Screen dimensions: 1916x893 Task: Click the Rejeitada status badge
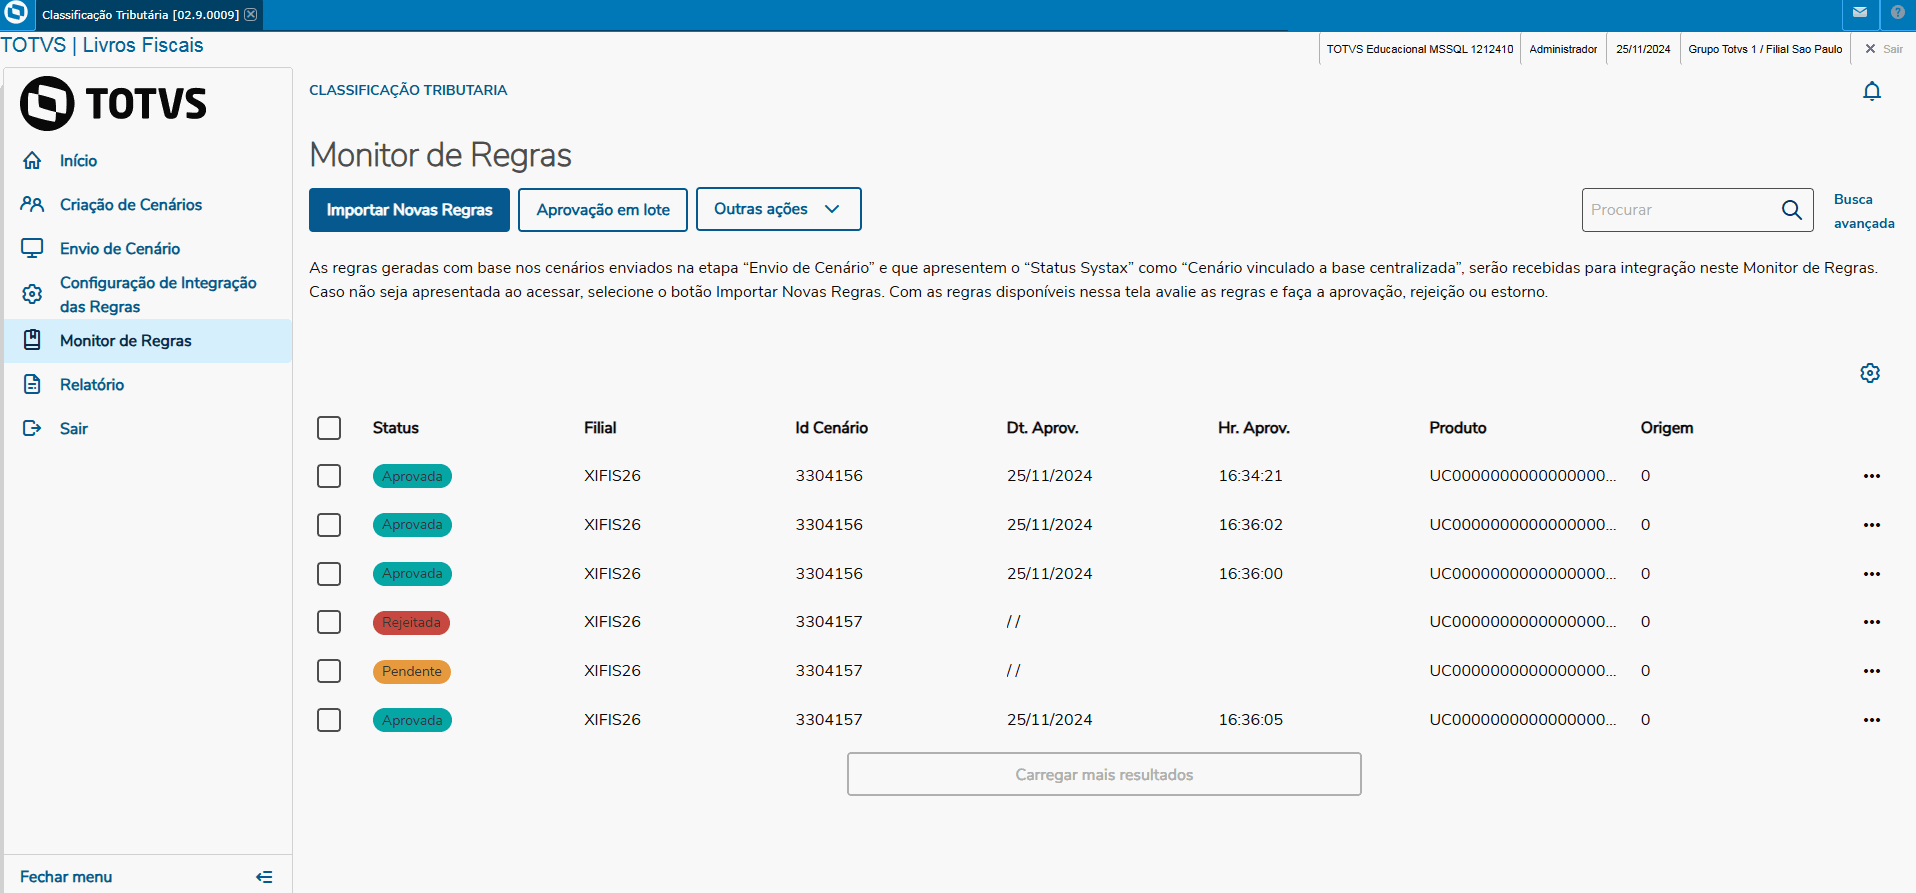pos(411,622)
